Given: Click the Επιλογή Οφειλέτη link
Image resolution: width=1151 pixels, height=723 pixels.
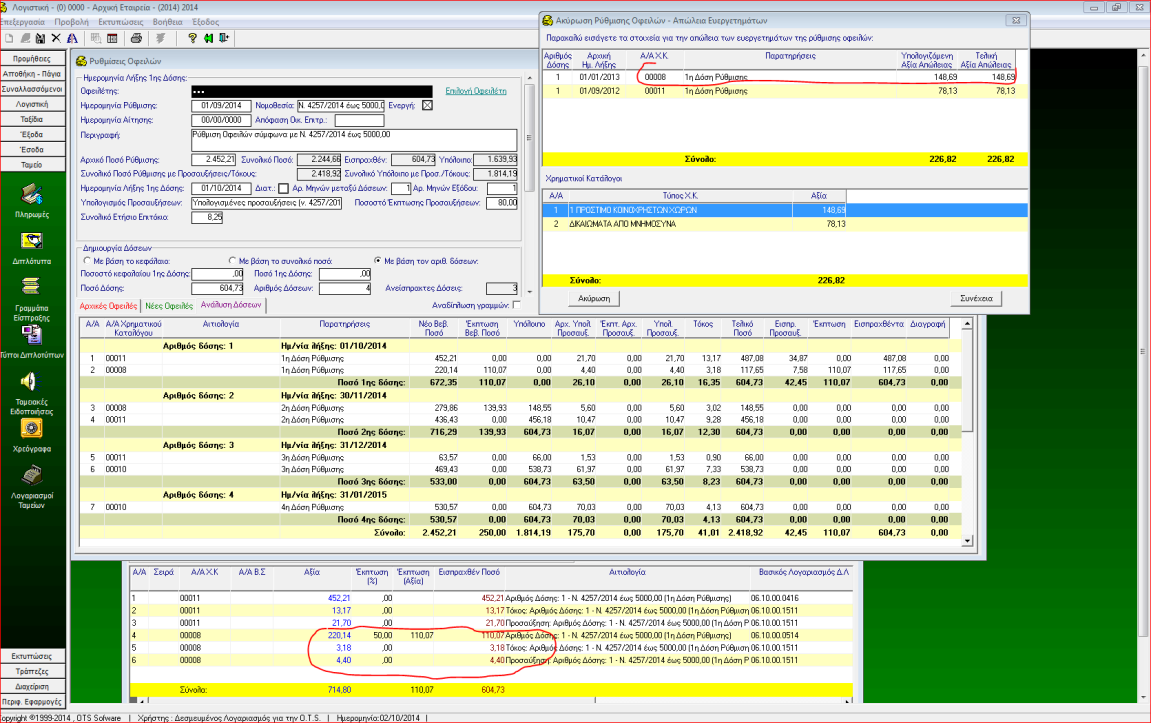Looking at the screenshot, I should click(476, 91).
